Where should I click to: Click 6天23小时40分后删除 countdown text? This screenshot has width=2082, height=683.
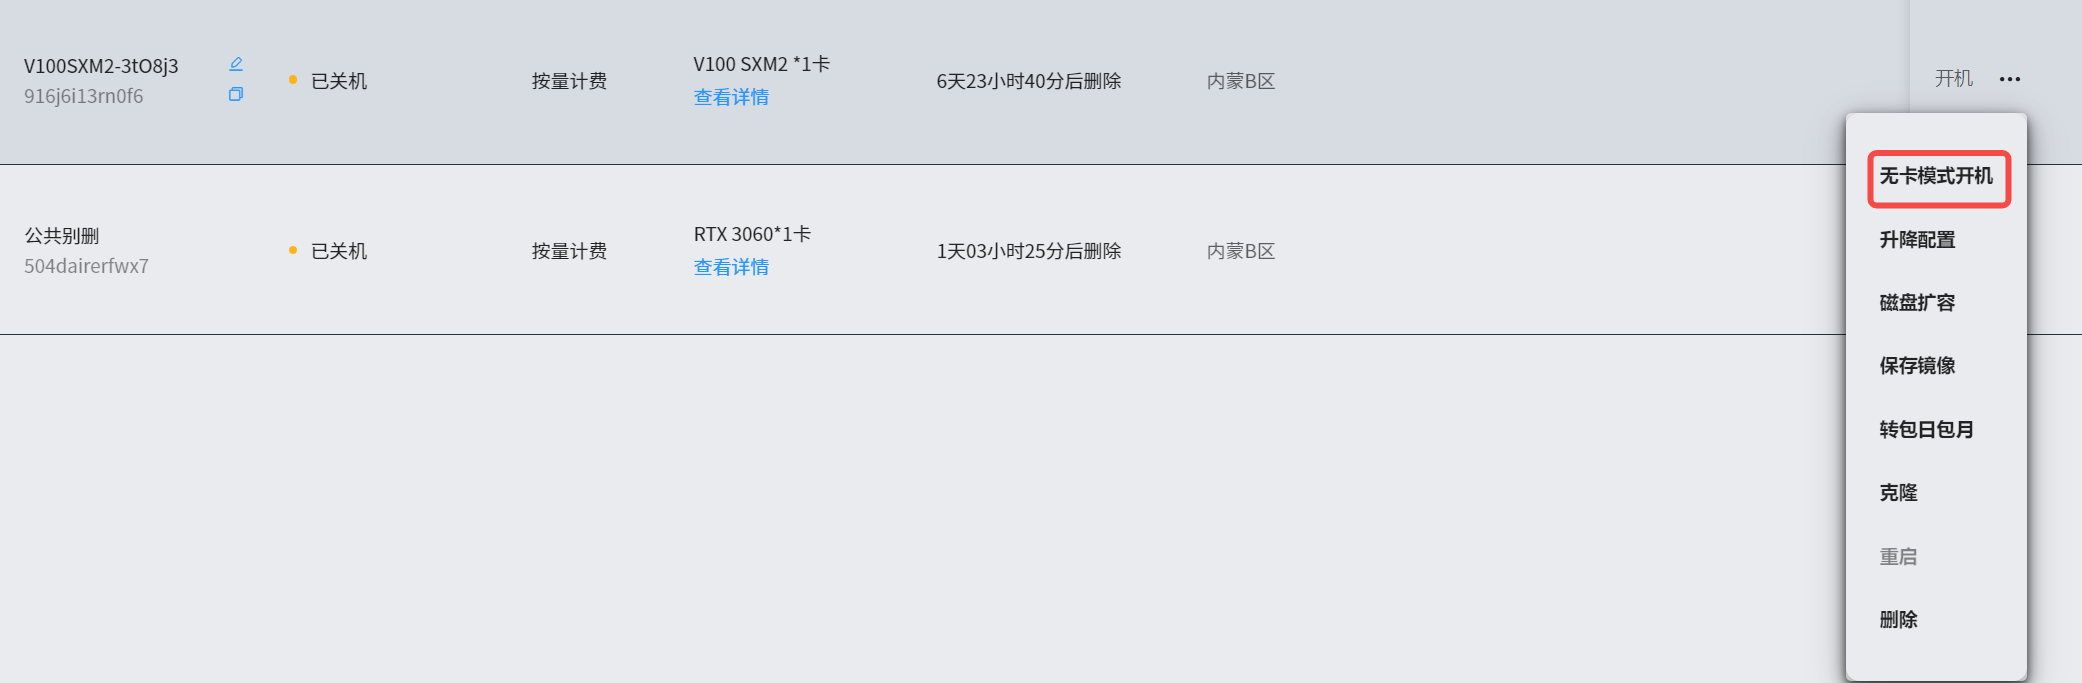[1028, 81]
